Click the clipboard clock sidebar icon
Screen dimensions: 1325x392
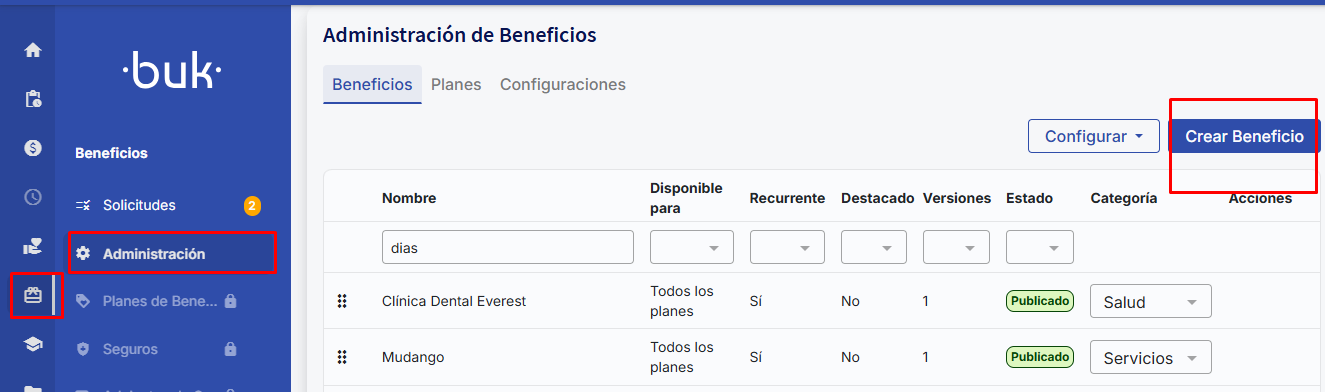[33, 99]
